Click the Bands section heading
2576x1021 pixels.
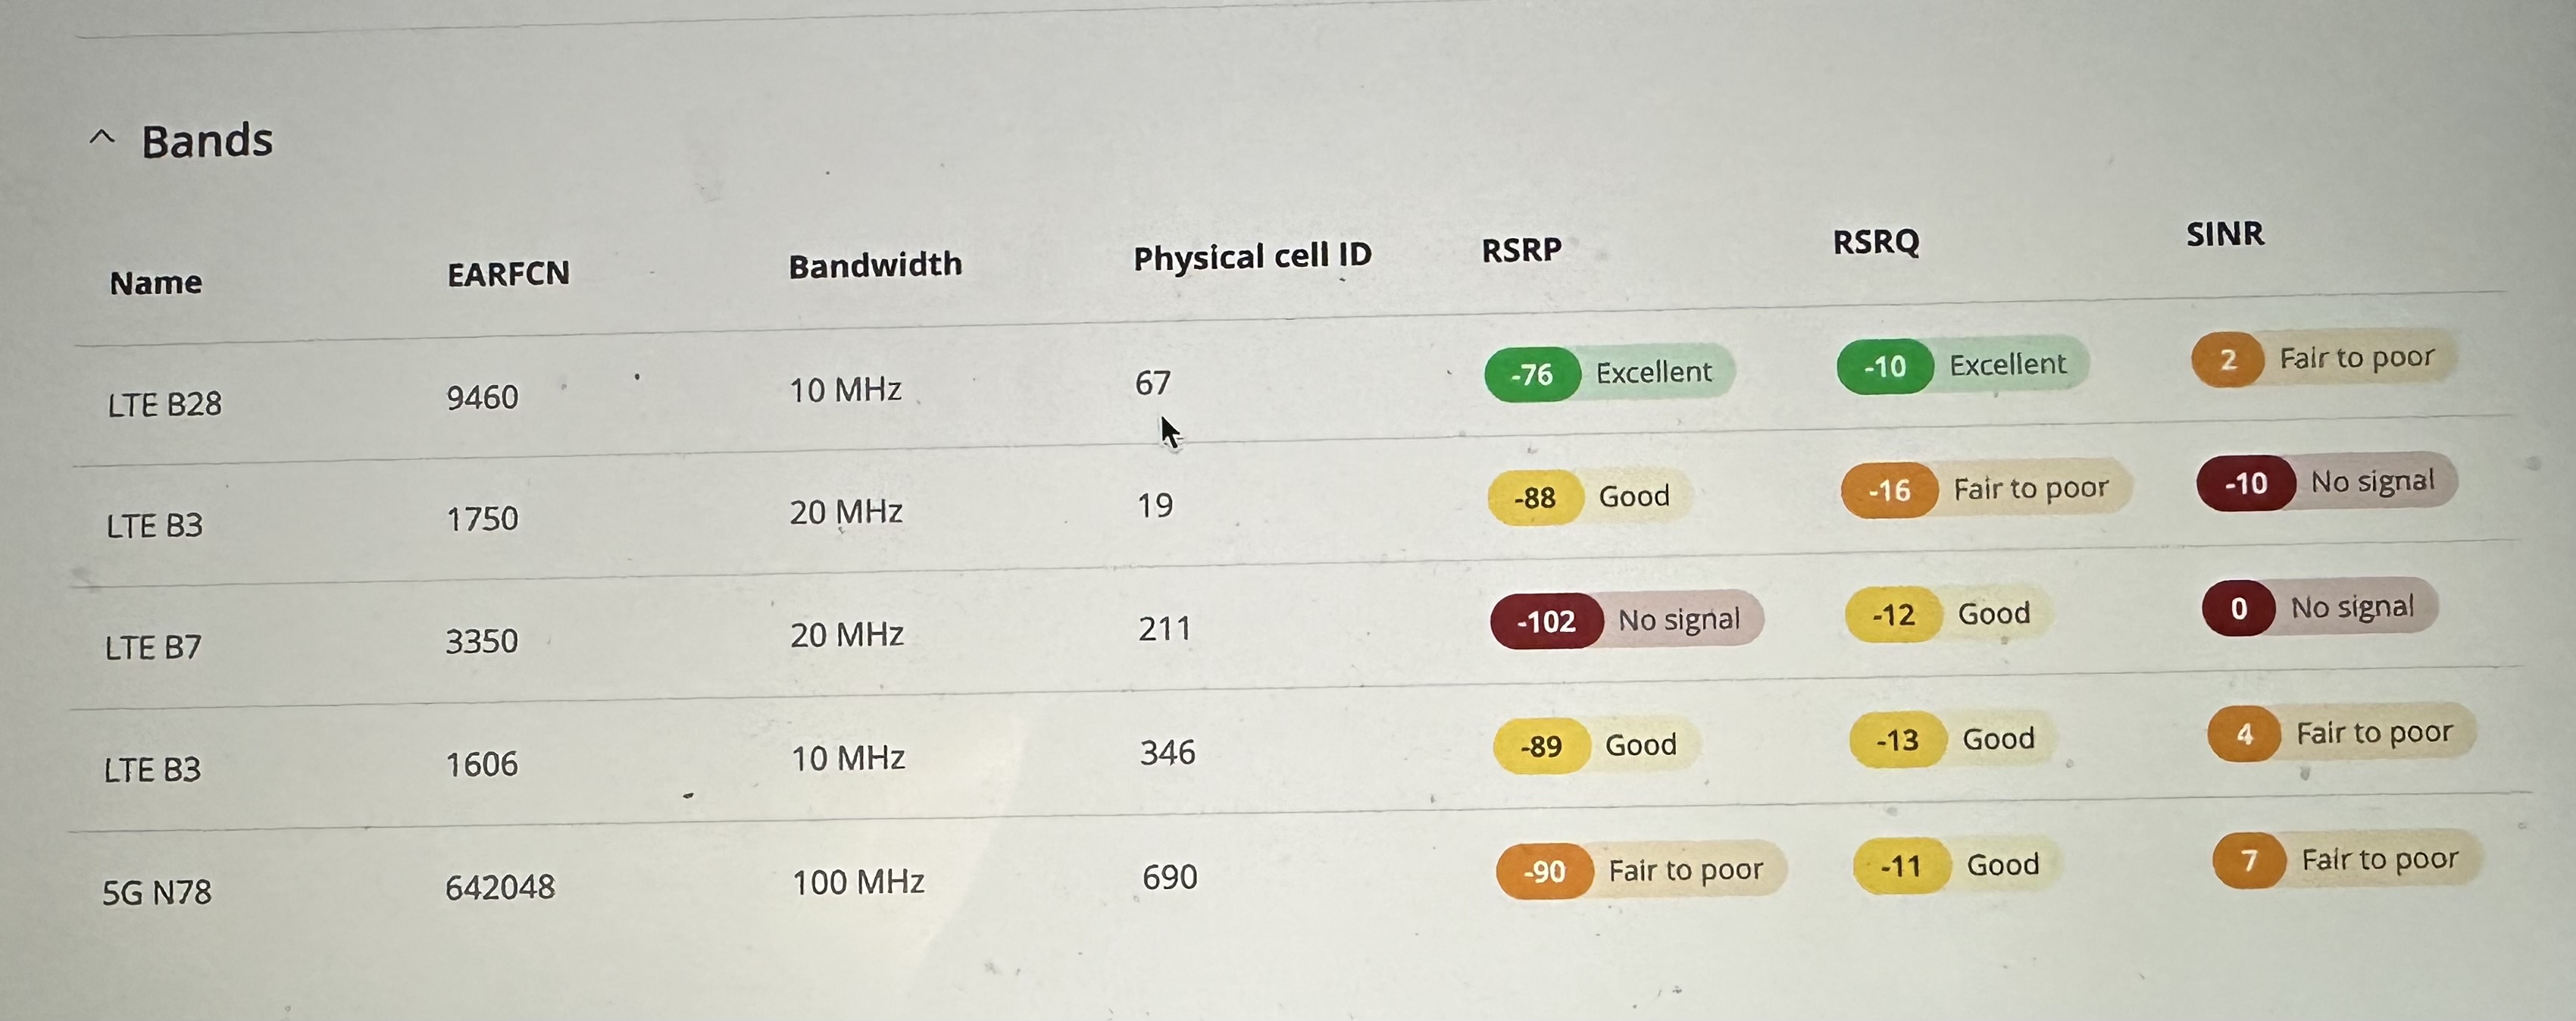[207, 141]
